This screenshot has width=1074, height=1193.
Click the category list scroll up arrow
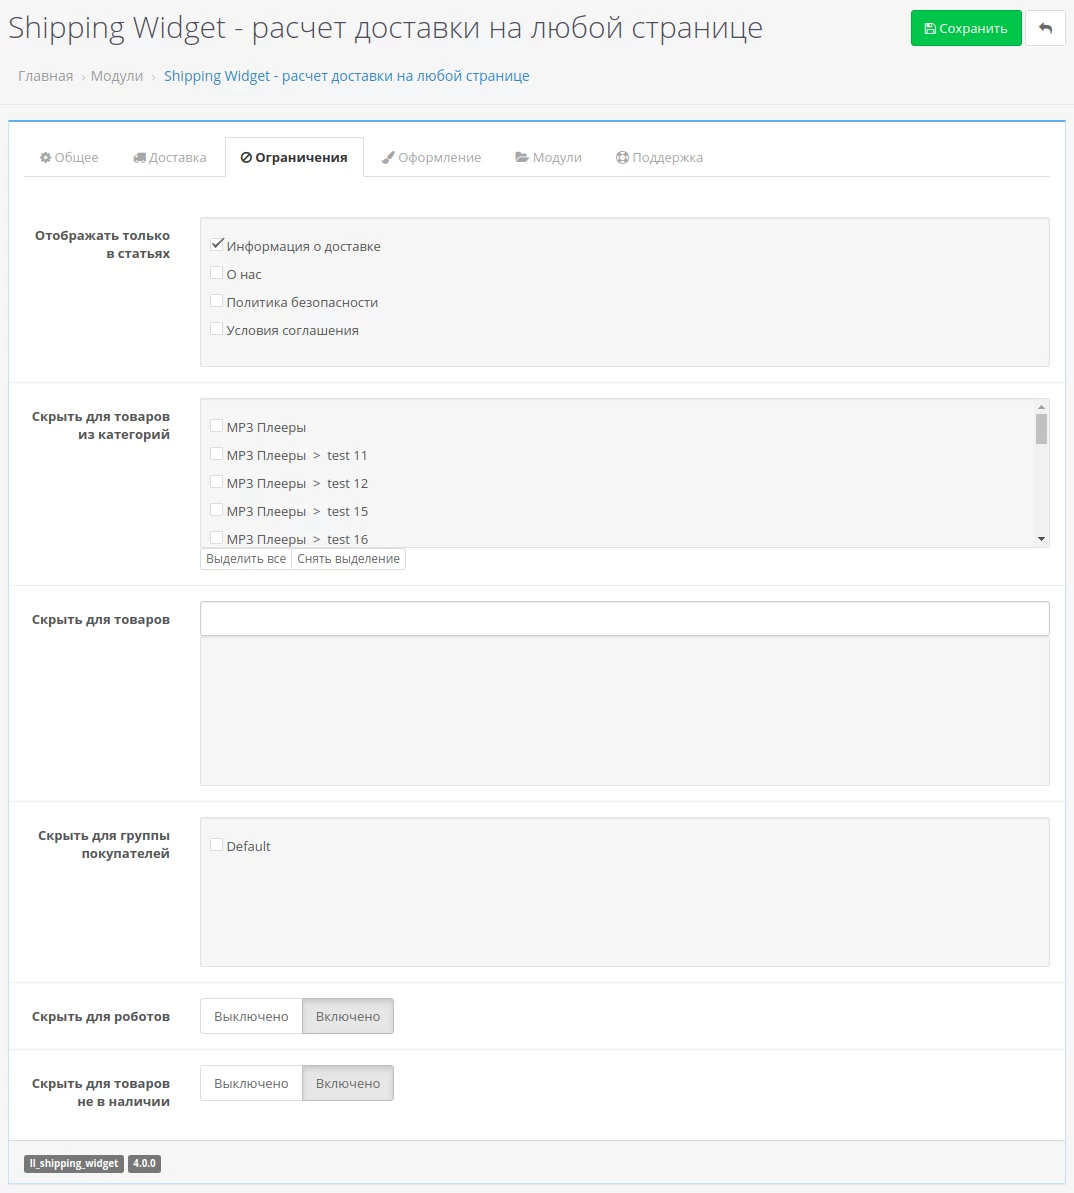(1041, 407)
